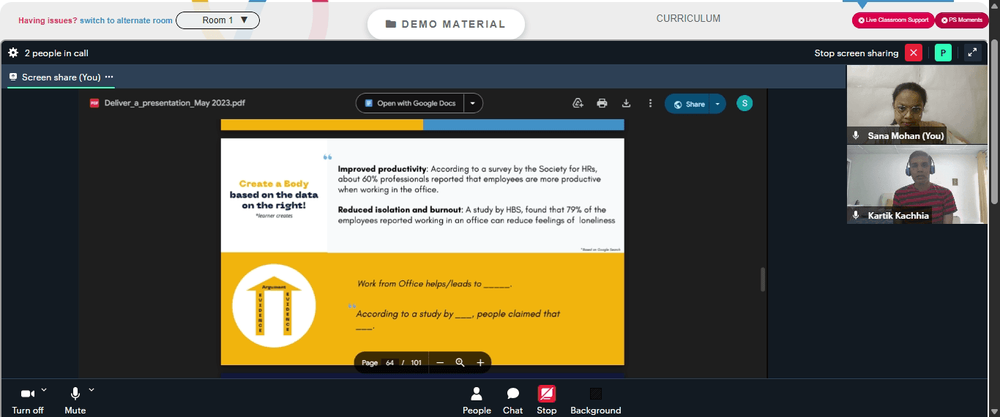Expand microphone options chevron
The image size is (1000, 417).
pyautogui.click(x=91, y=390)
